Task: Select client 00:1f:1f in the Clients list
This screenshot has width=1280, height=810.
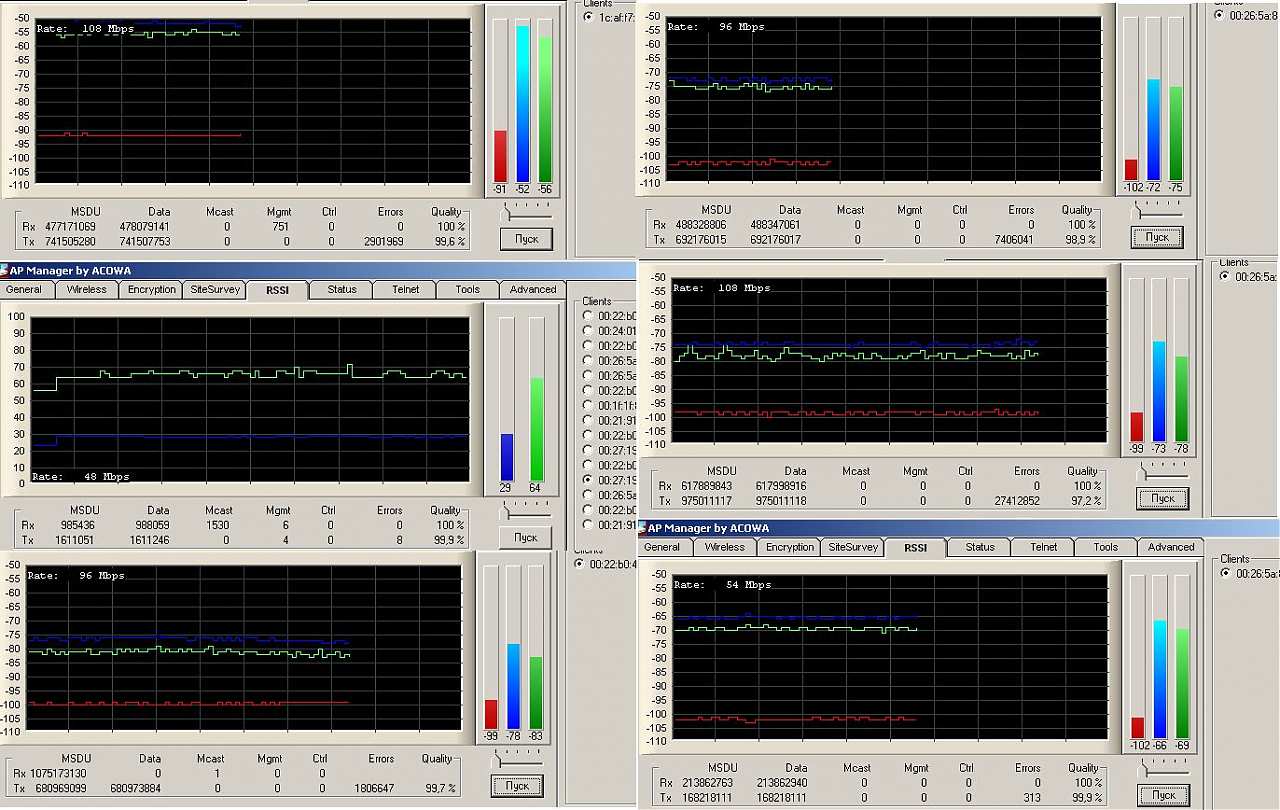Action: coord(589,406)
